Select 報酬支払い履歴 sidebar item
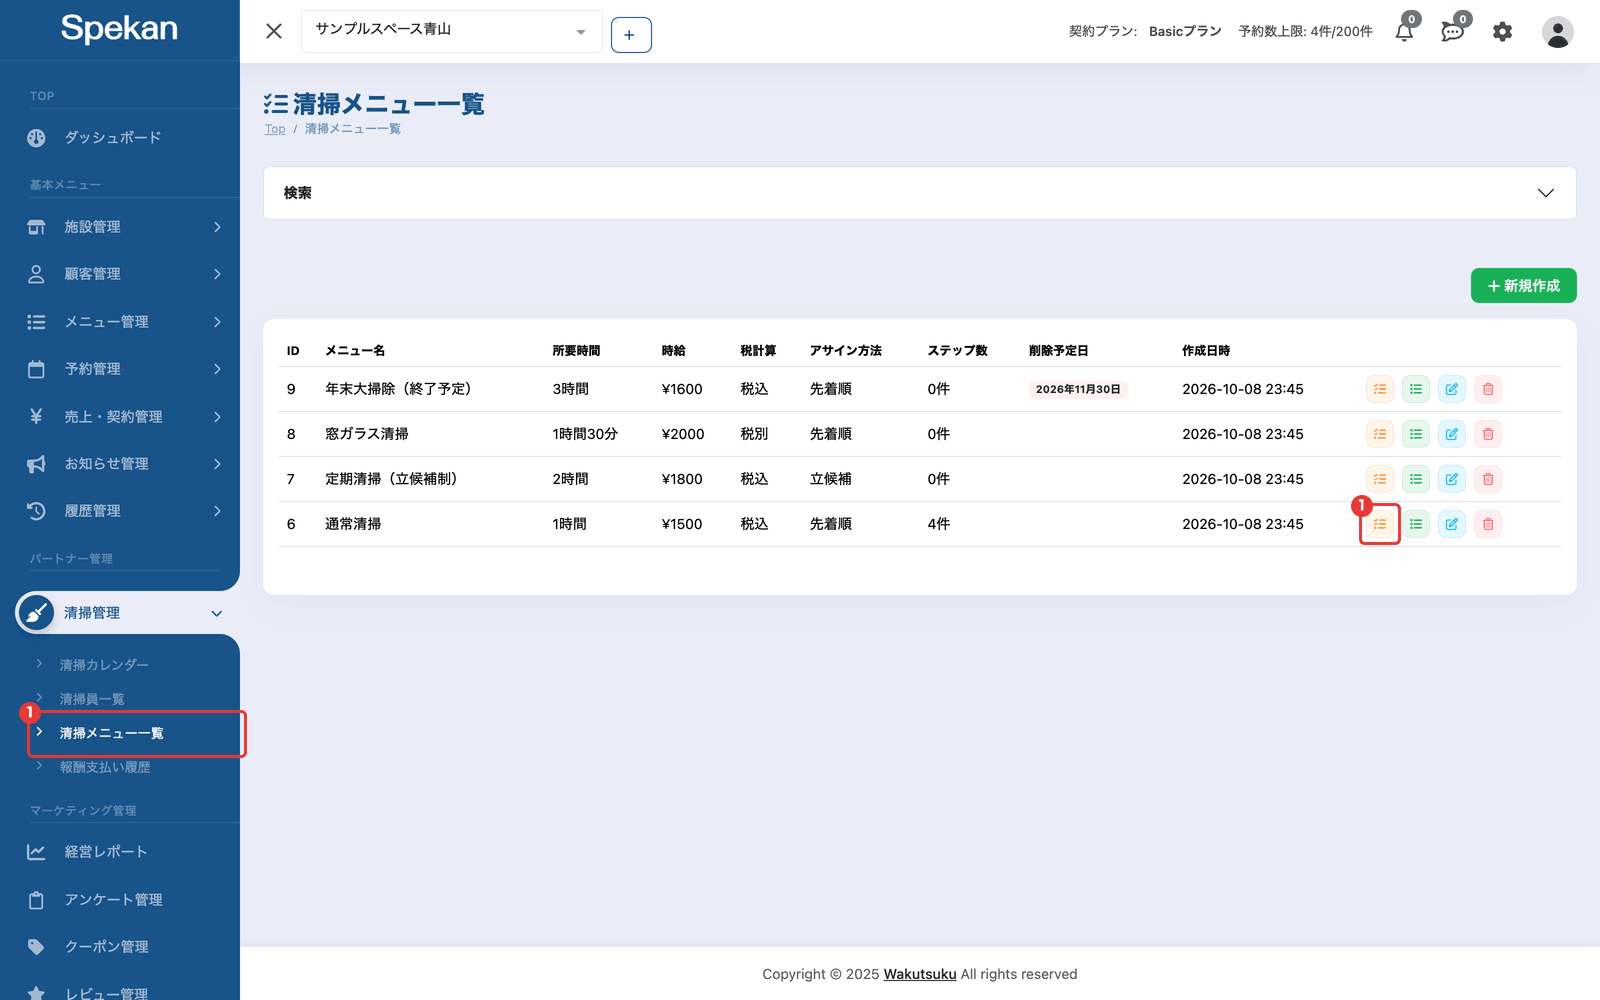The width and height of the screenshot is (1600, 1000). click(x=105, y=767)
